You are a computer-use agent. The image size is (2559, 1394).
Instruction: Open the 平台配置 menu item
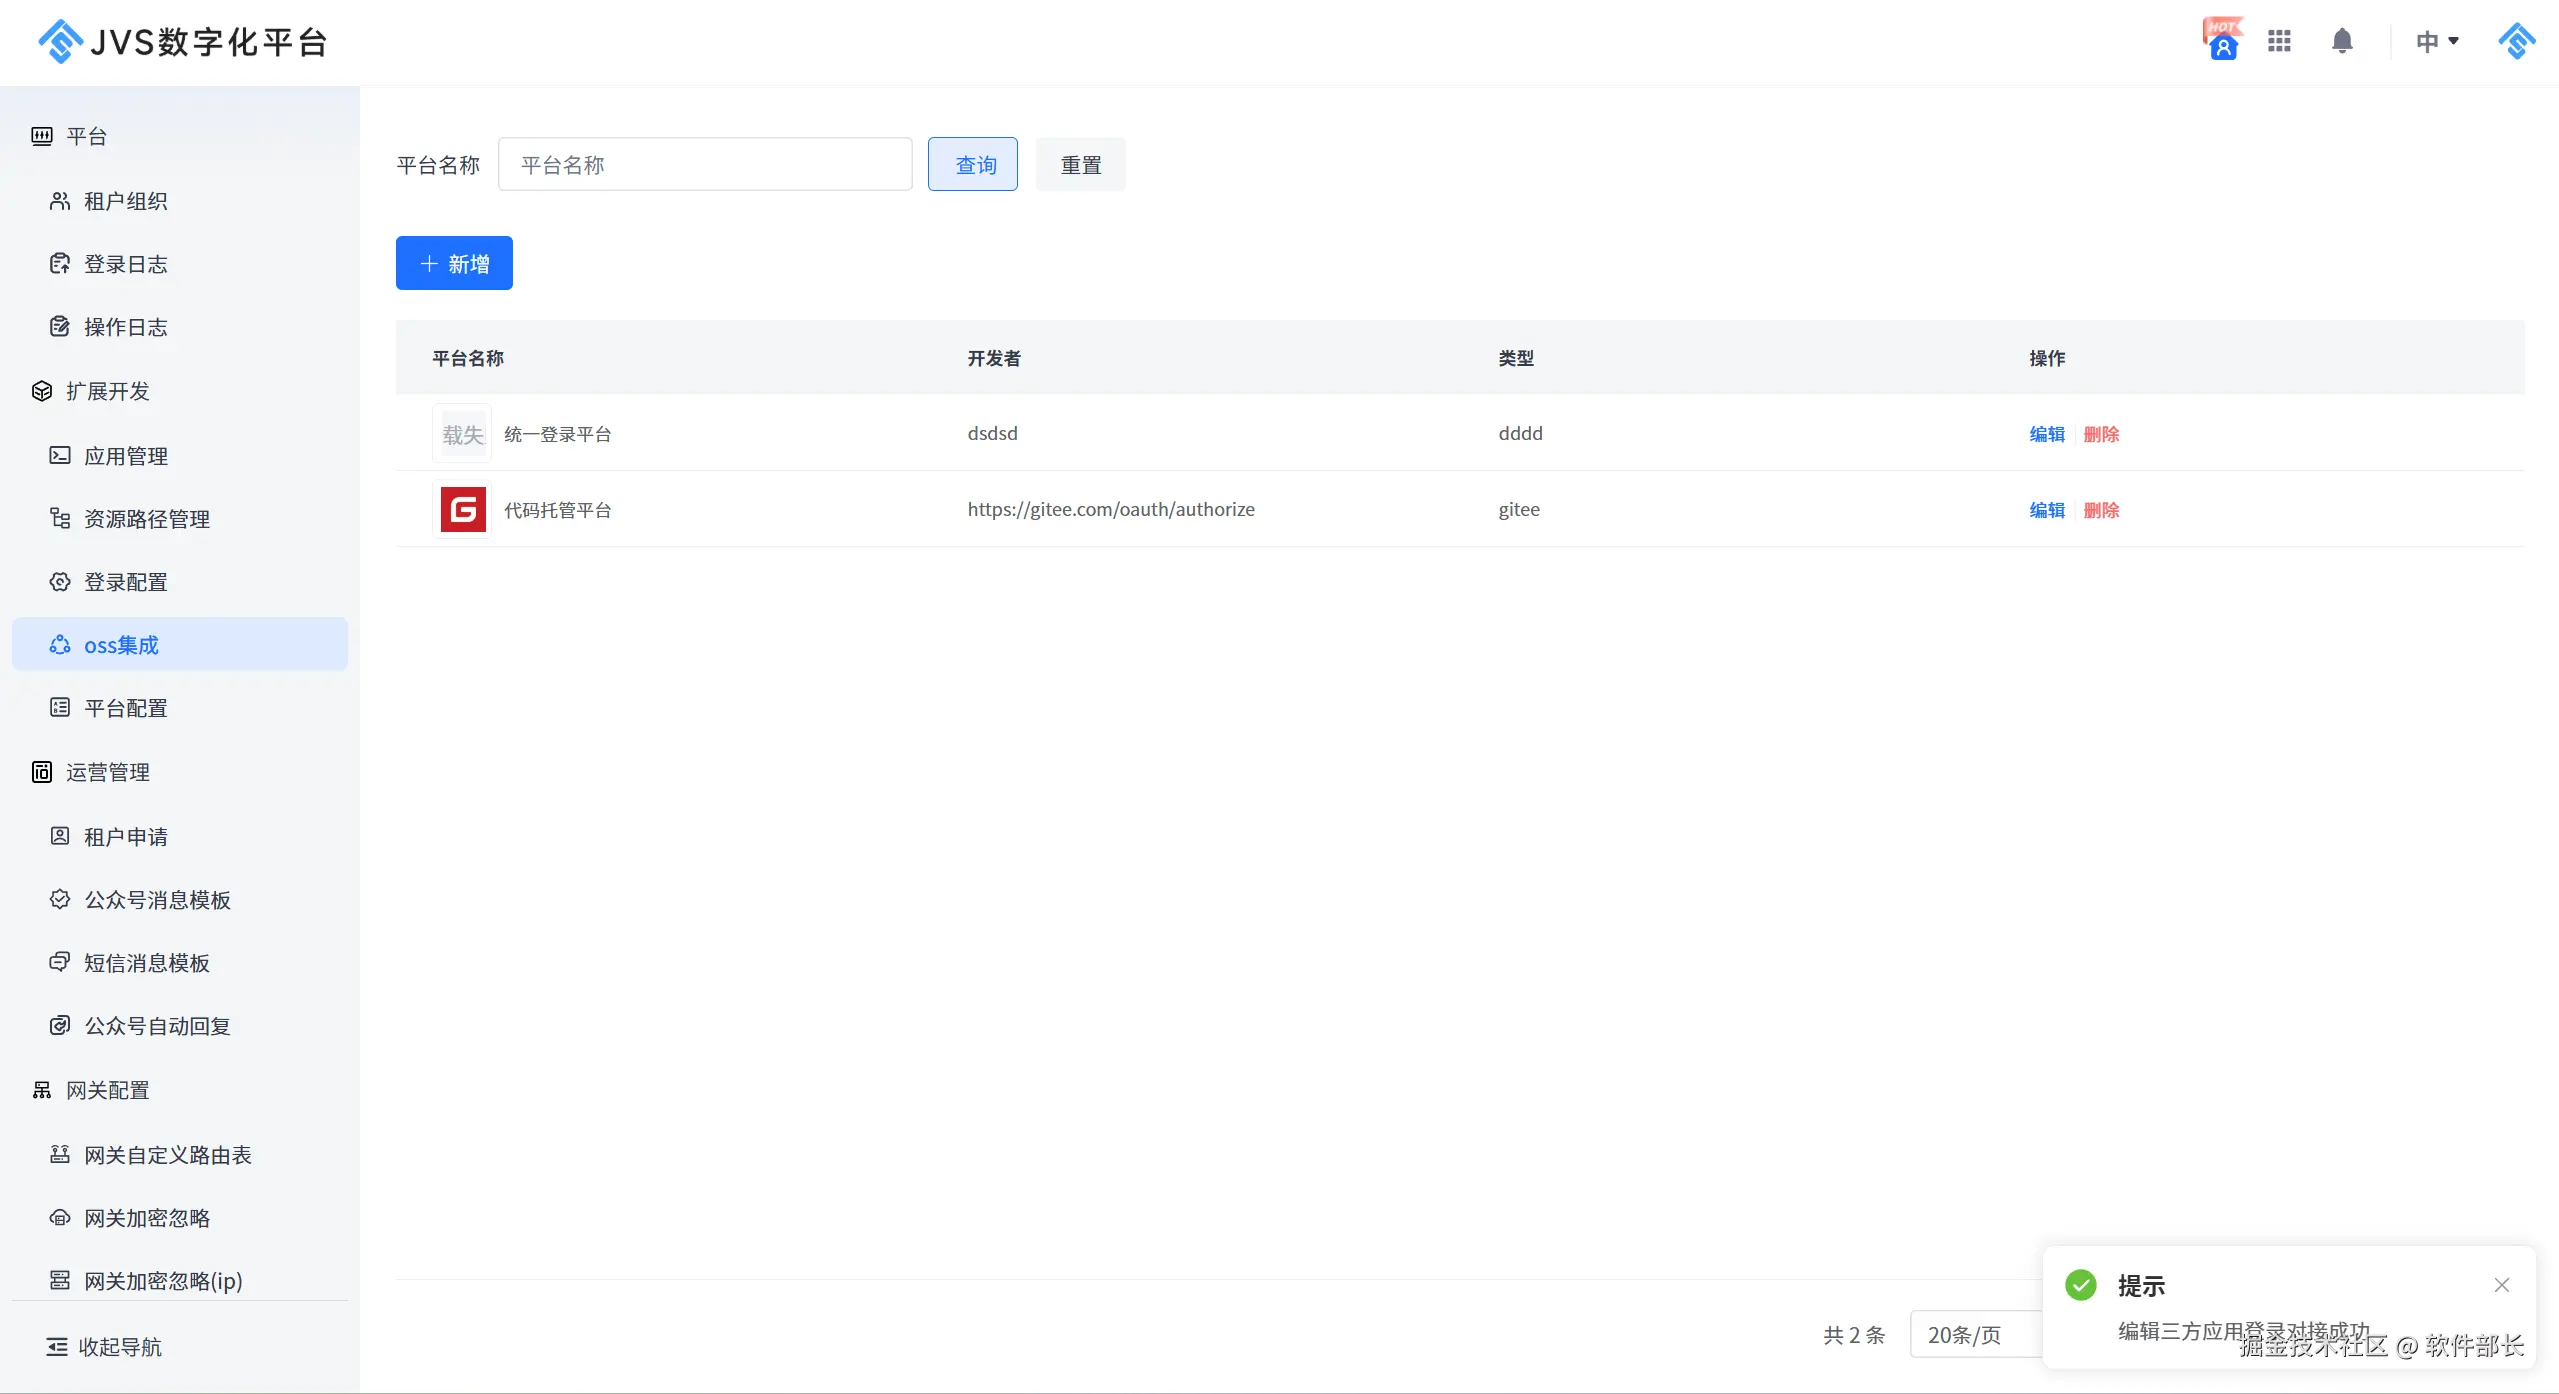(125, 708)
